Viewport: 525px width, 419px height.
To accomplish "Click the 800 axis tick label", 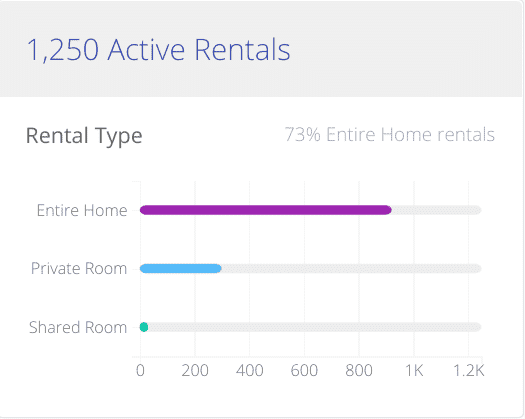I will [x=359, y=371].
